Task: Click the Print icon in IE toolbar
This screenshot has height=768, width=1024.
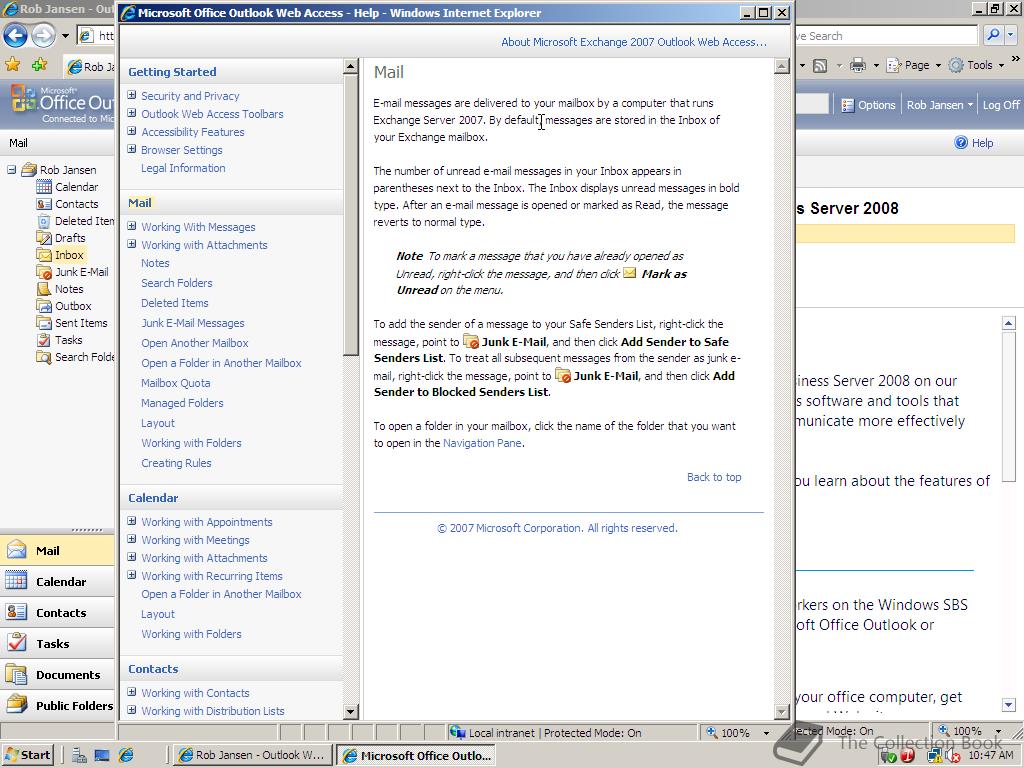Action: point(858,65)
